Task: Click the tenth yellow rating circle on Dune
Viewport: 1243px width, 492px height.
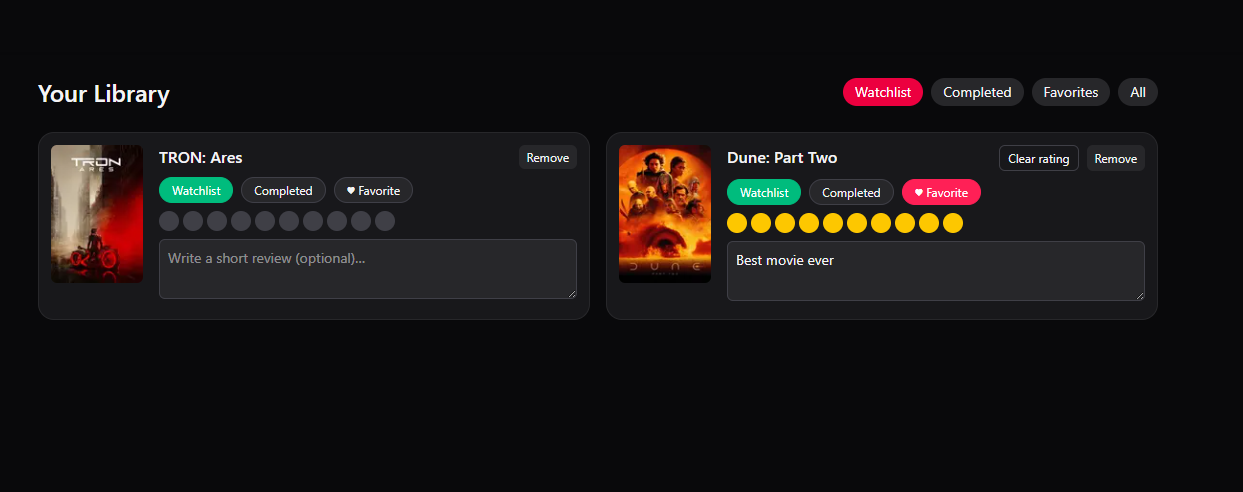Action: pos(953,223)
